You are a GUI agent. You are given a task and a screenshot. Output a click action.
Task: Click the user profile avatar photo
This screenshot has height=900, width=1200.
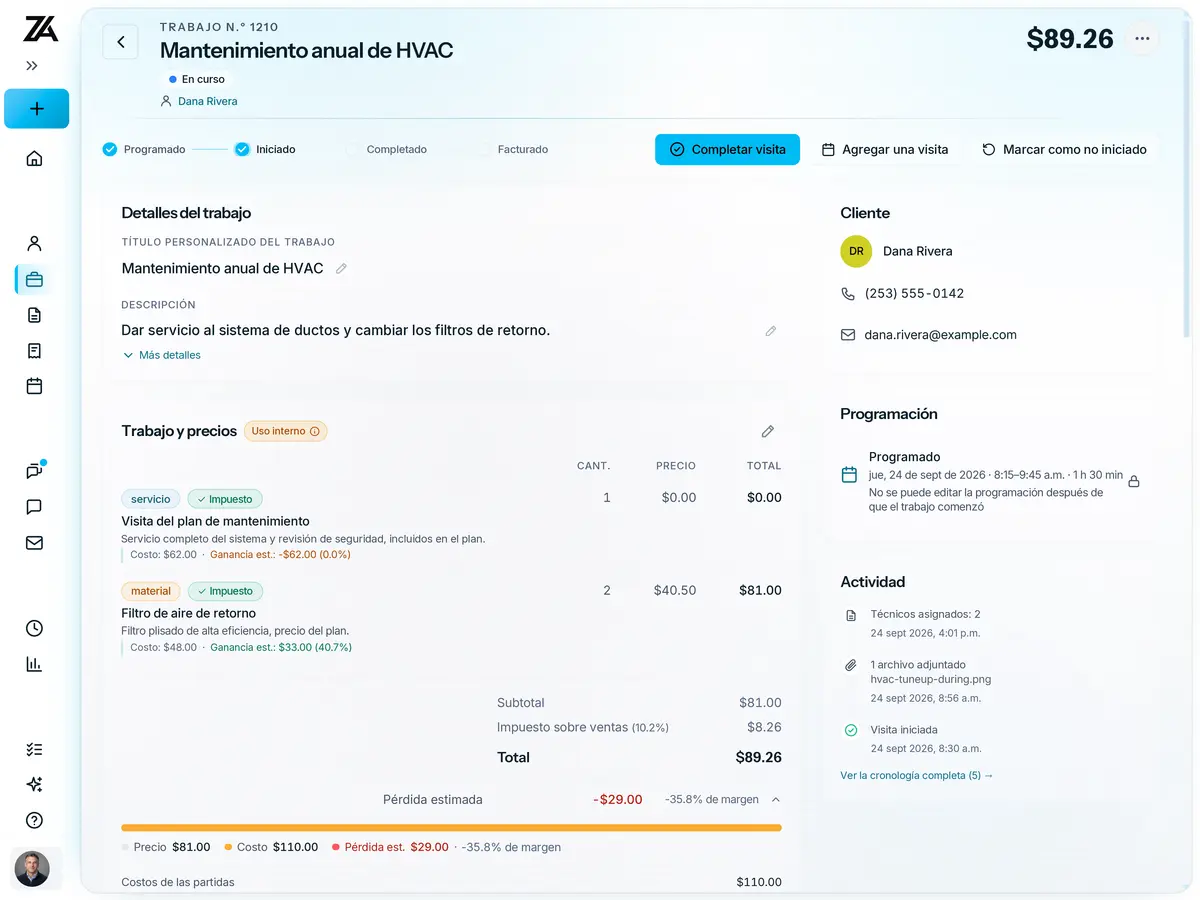click(x=32, y=868)
